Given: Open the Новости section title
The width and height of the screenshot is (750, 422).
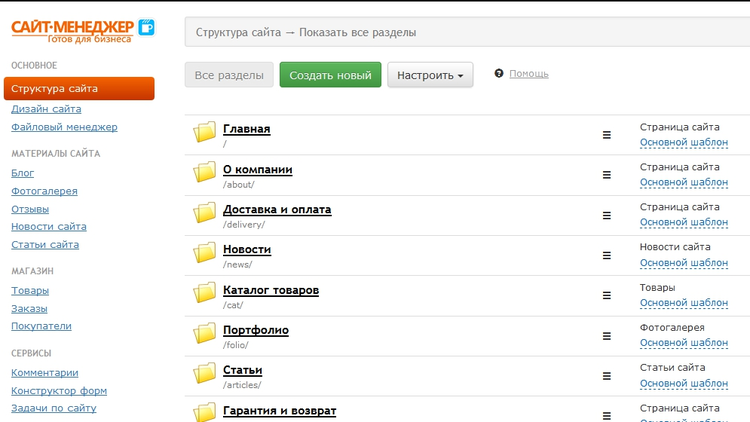Looking at the screenshot, I should point(247,250).
